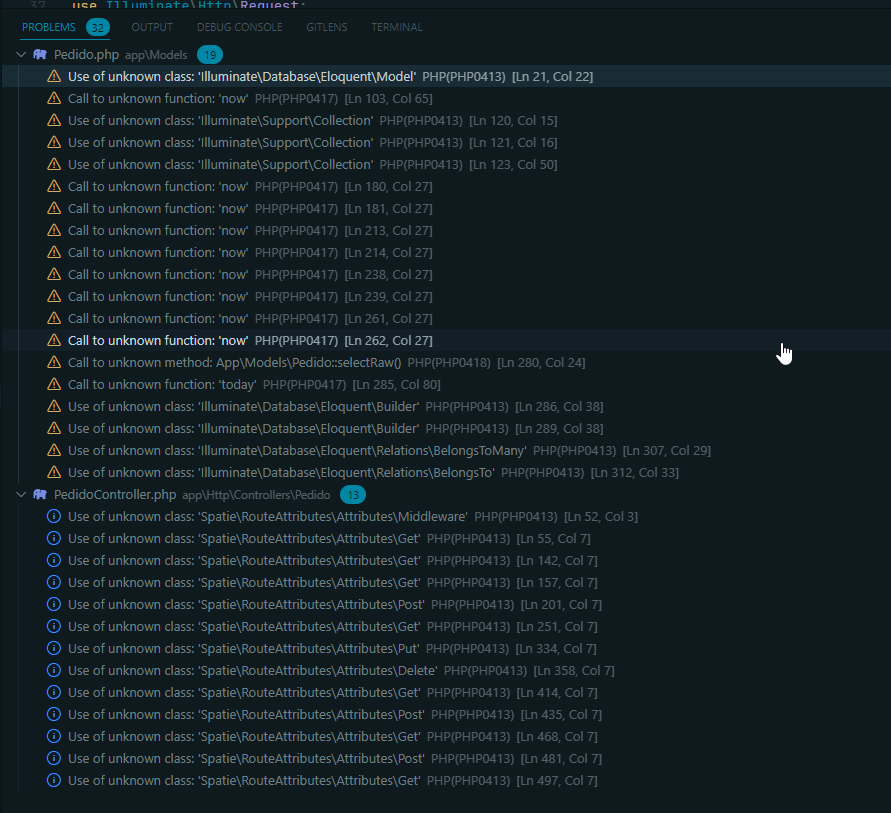Click info icon for Attributes\Middleware problem
Screen dimensions: 891x813
pos(54,516)
